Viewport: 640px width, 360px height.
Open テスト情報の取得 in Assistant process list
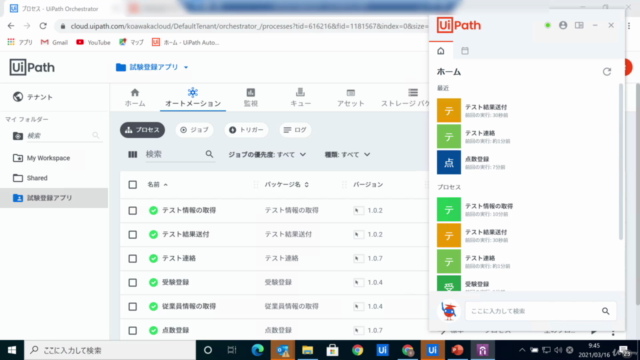click(527, 209)
